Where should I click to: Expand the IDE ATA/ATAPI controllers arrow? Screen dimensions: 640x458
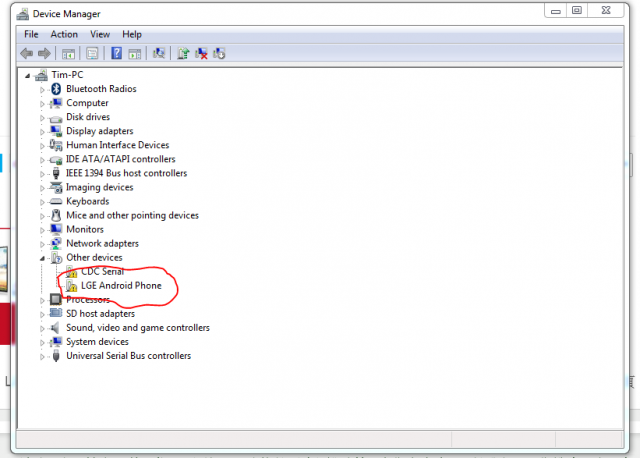pos(42,160)
